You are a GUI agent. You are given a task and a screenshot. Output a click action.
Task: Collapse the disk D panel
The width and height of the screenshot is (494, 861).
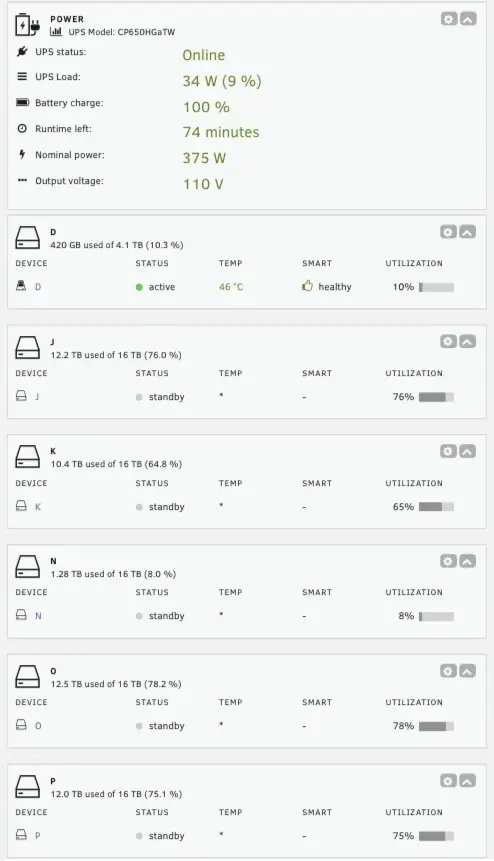click(467, 232)
